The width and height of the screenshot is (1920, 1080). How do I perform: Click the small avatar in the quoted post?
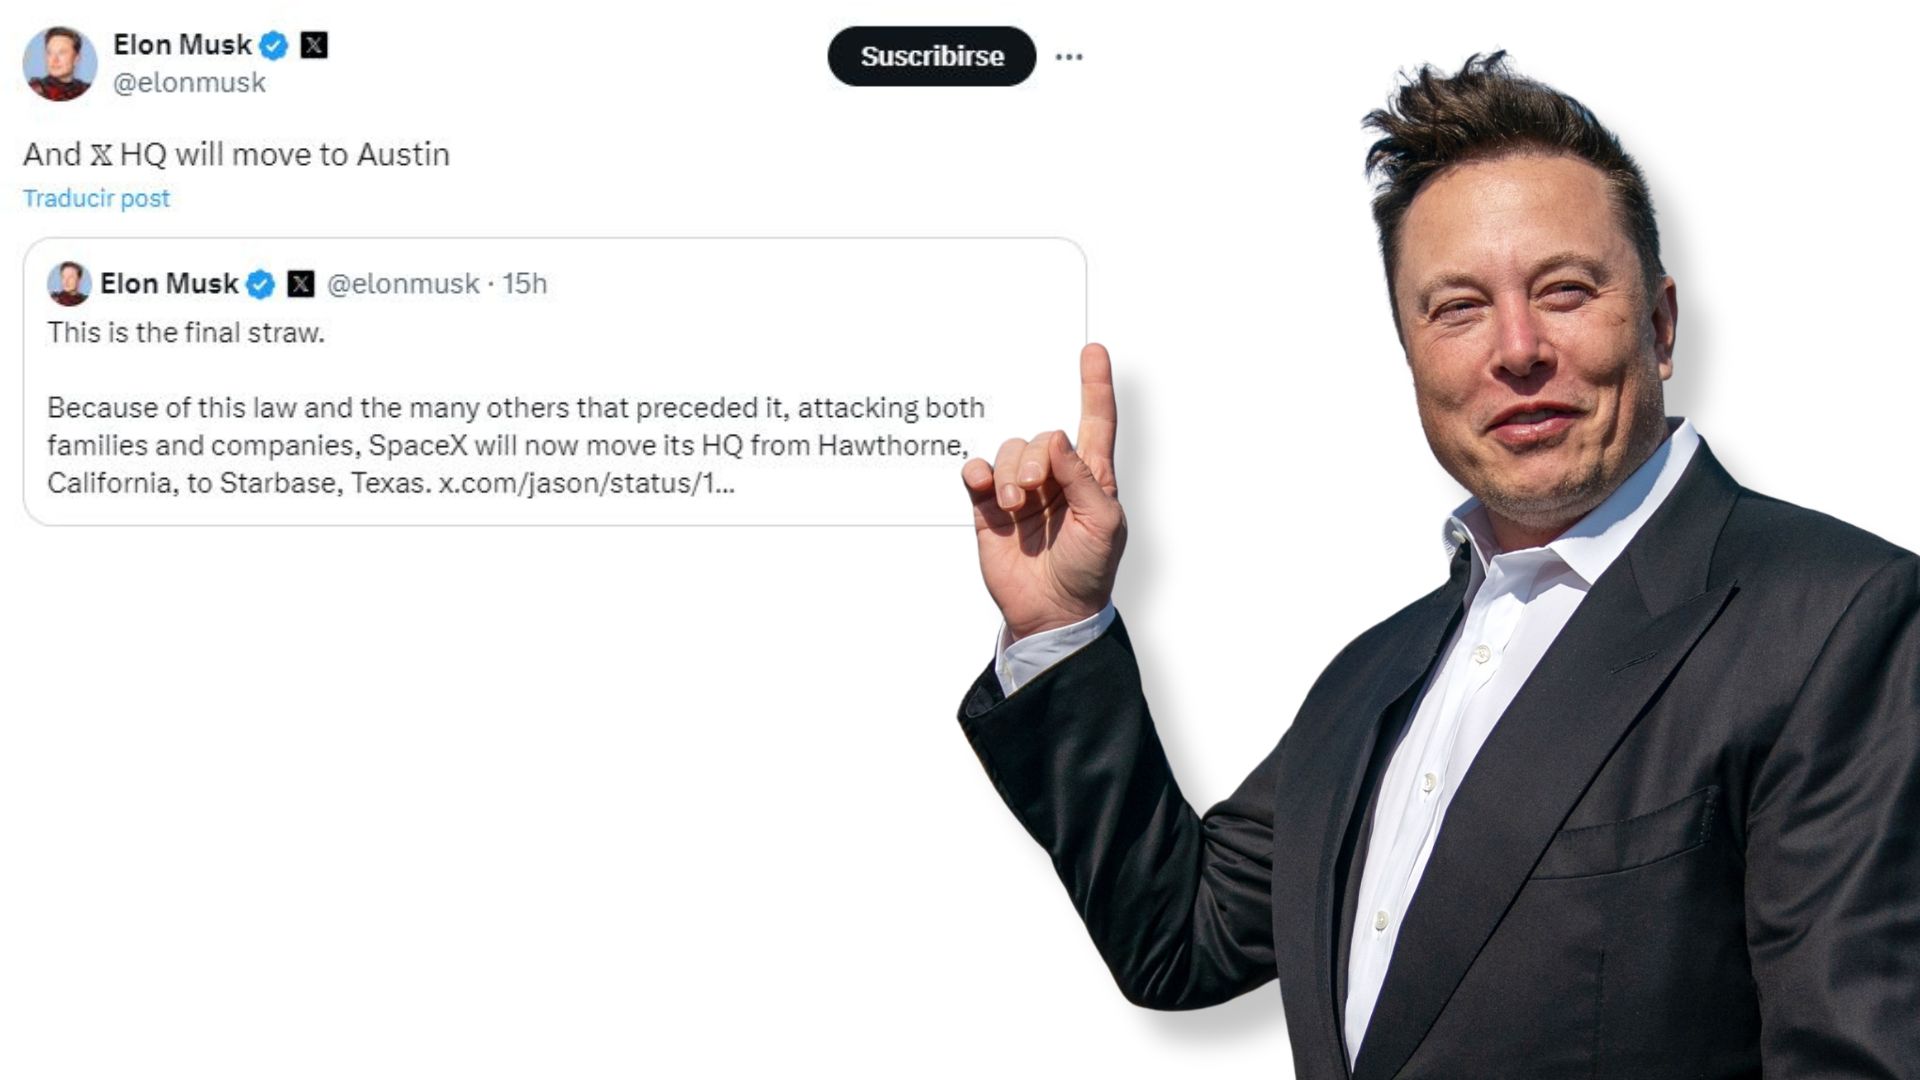[x=69, y=284]
